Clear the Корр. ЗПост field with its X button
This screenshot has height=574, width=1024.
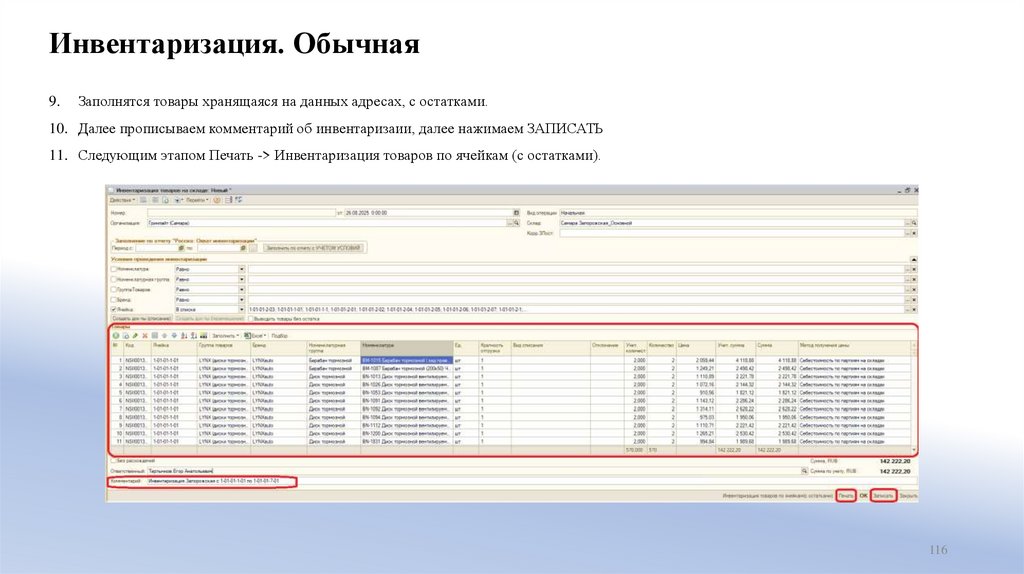click(914, 233)
